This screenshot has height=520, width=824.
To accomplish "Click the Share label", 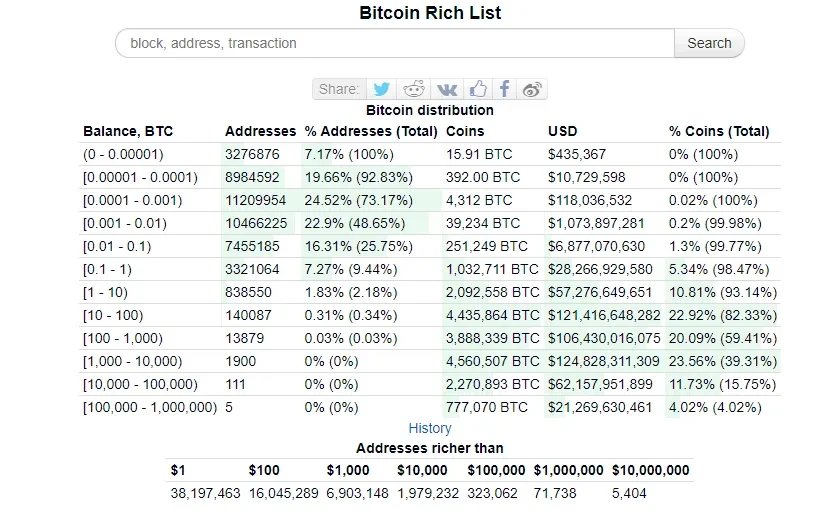I will [x=338, y=89].
